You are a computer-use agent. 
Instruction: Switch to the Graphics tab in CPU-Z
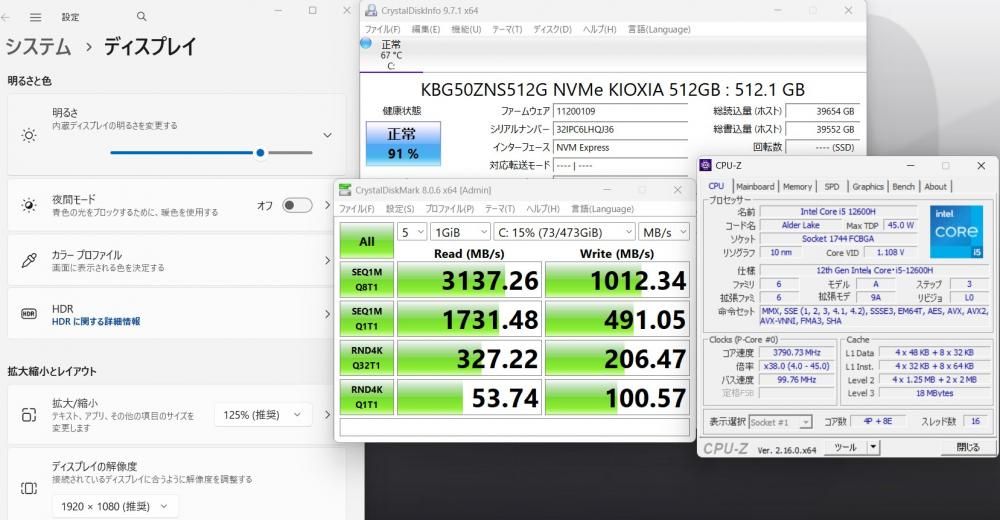[x=867, y=186]
